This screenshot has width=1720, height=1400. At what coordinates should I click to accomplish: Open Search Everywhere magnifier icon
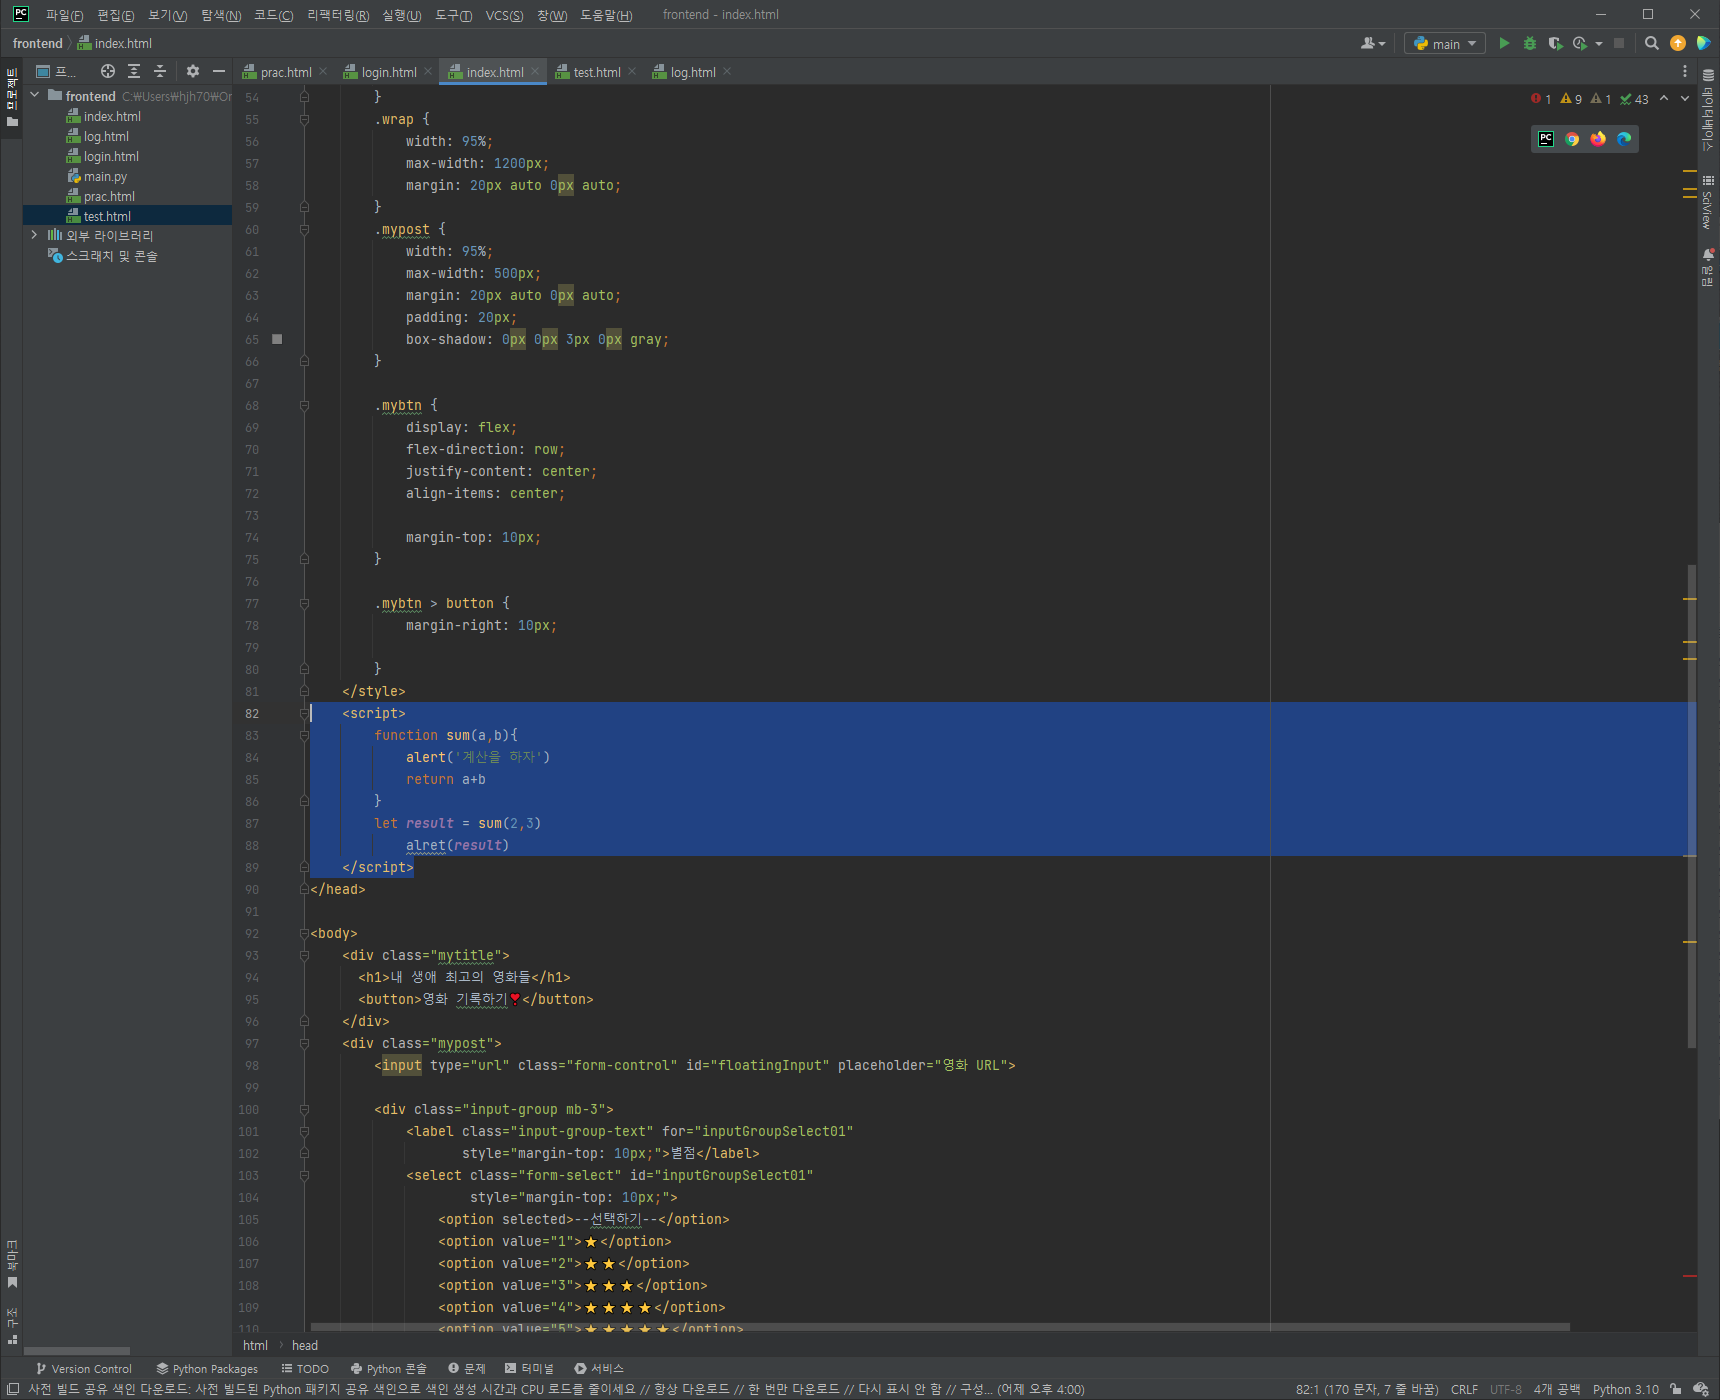point(1652,43)
